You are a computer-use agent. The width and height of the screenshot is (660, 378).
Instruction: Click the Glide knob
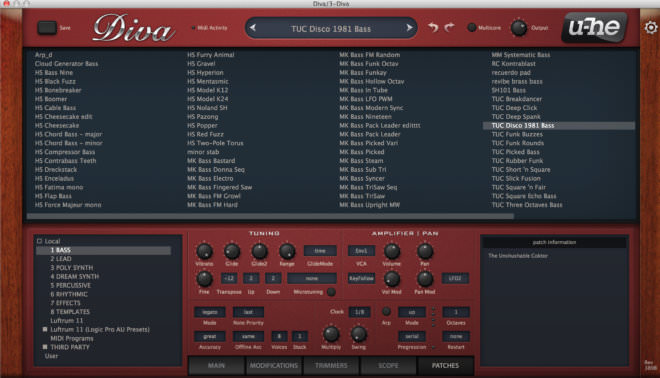(232, 251)
